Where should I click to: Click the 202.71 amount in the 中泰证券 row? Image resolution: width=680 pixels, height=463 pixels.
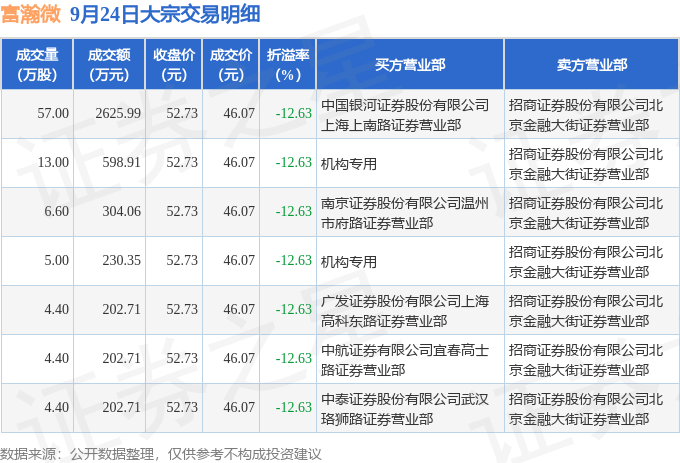(x=121, y=408)
